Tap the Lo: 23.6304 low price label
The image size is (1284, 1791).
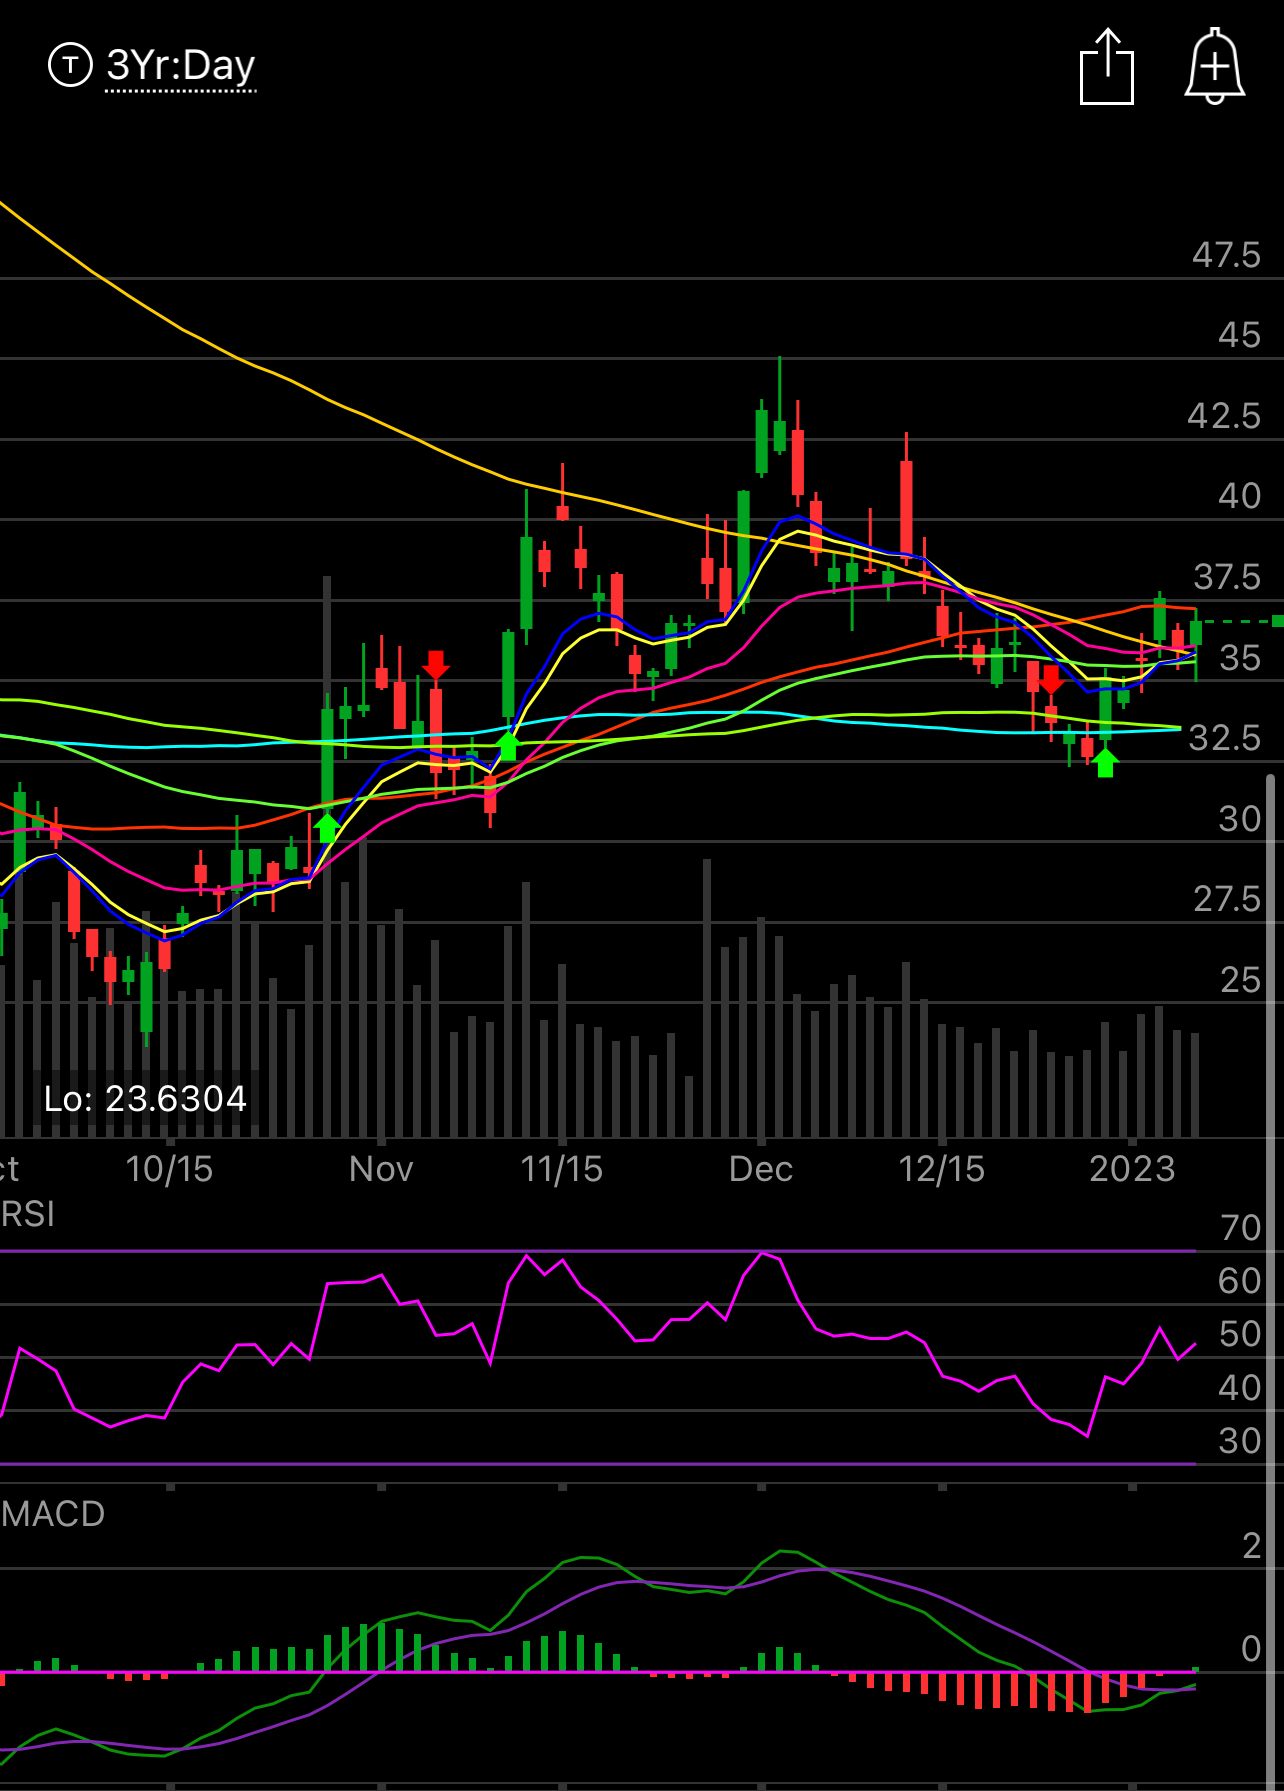(145, 1099)
